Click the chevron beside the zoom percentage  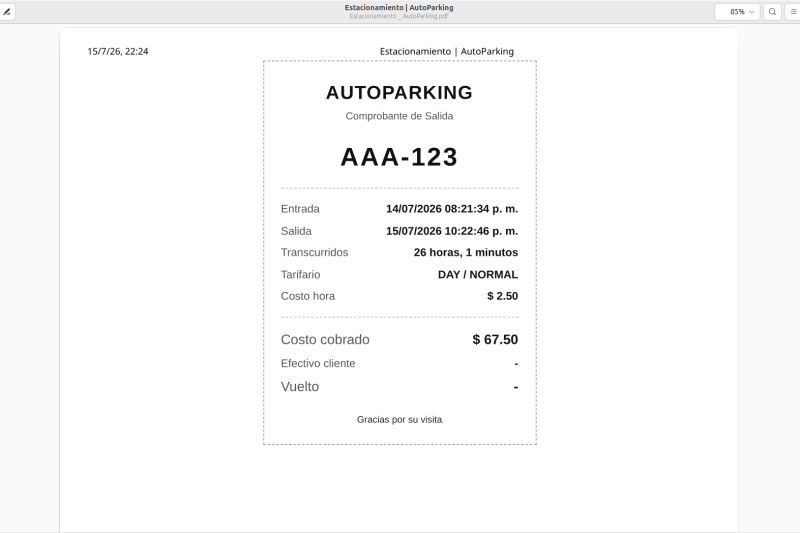coord(752,12)
